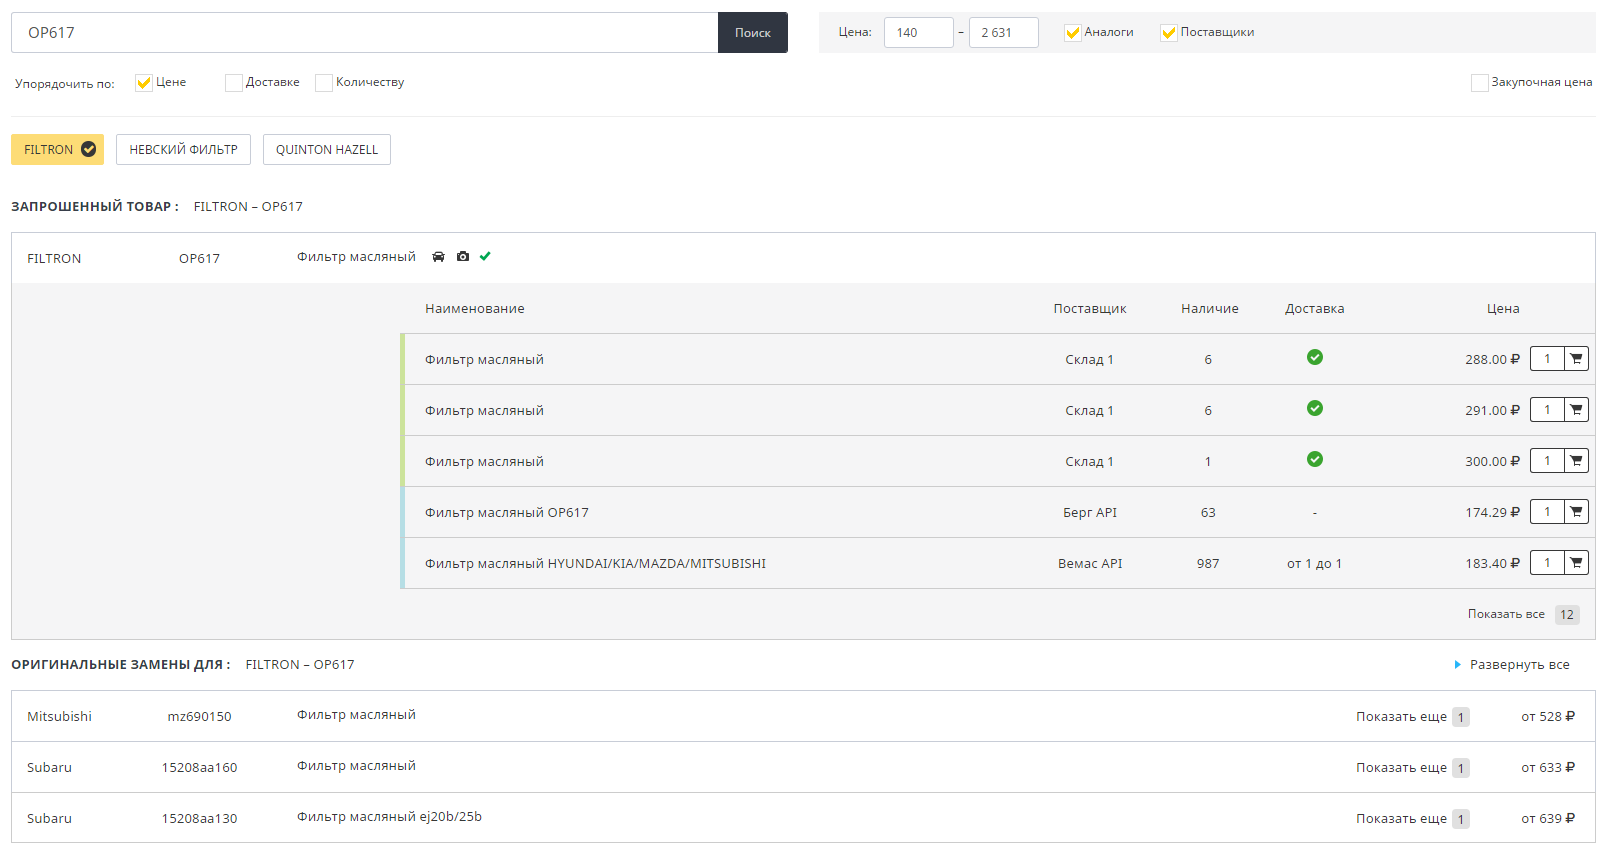Click the maximum price field showing 2 631
This screenshot has height=850, width=1602.
[x=1004, y=33]
